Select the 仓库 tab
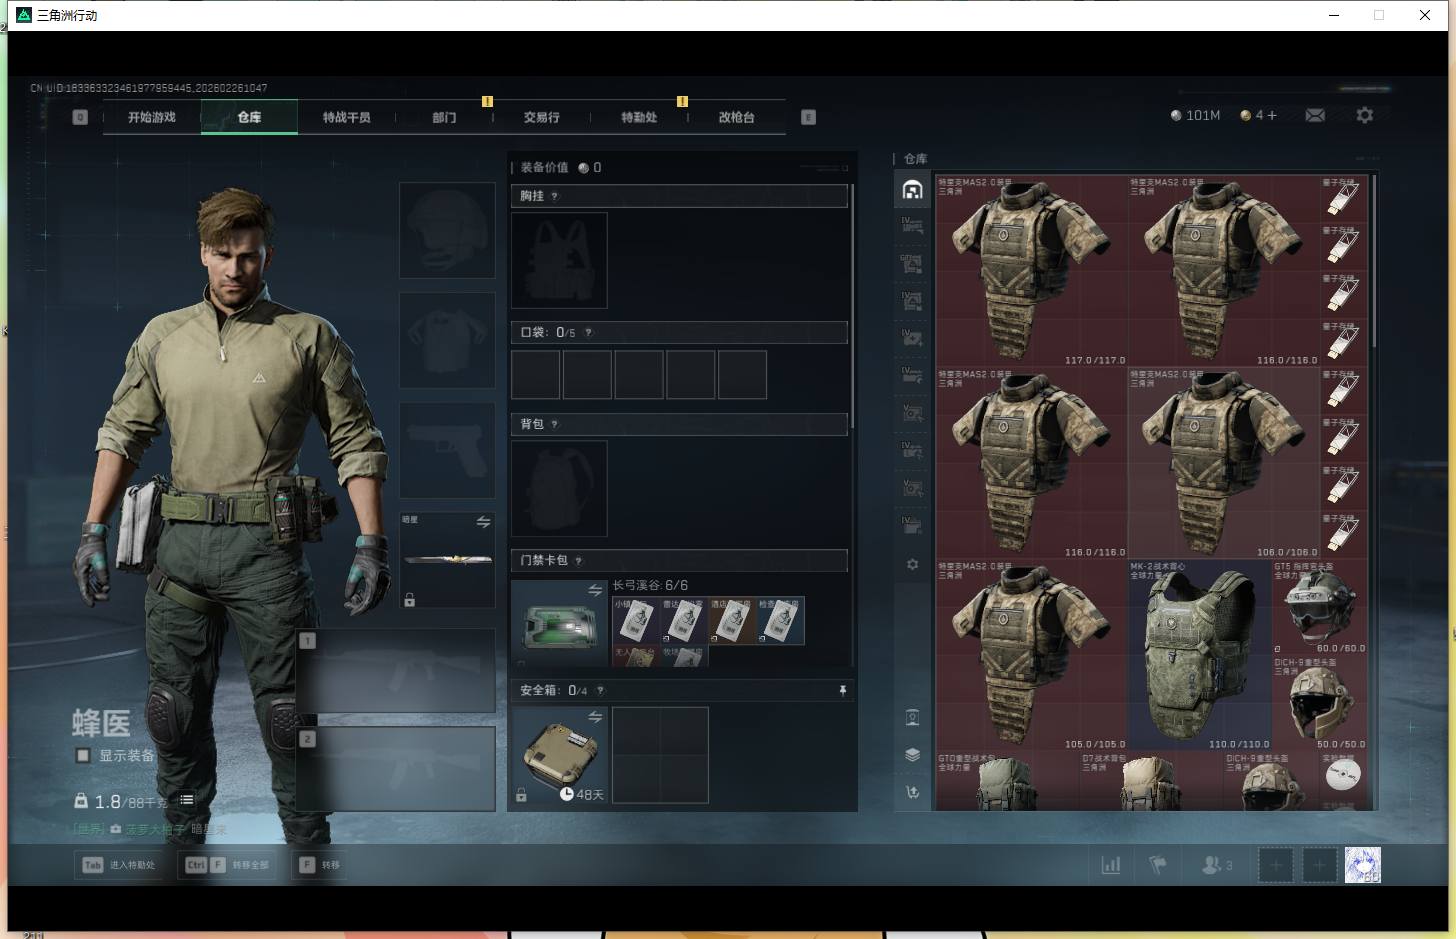 [249, 117]
